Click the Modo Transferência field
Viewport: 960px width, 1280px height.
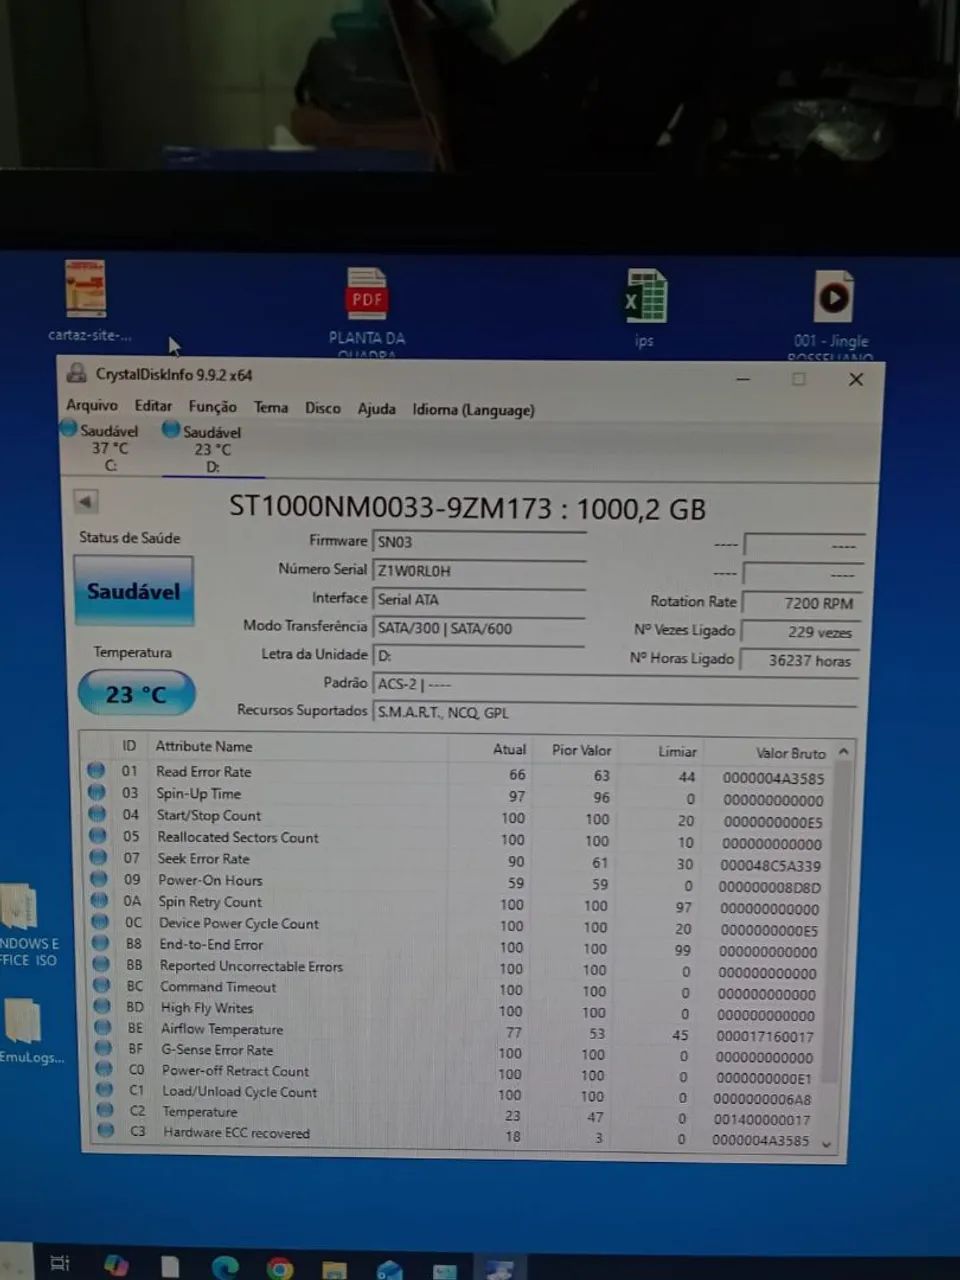pyautogui.click(x=479, y=628)
